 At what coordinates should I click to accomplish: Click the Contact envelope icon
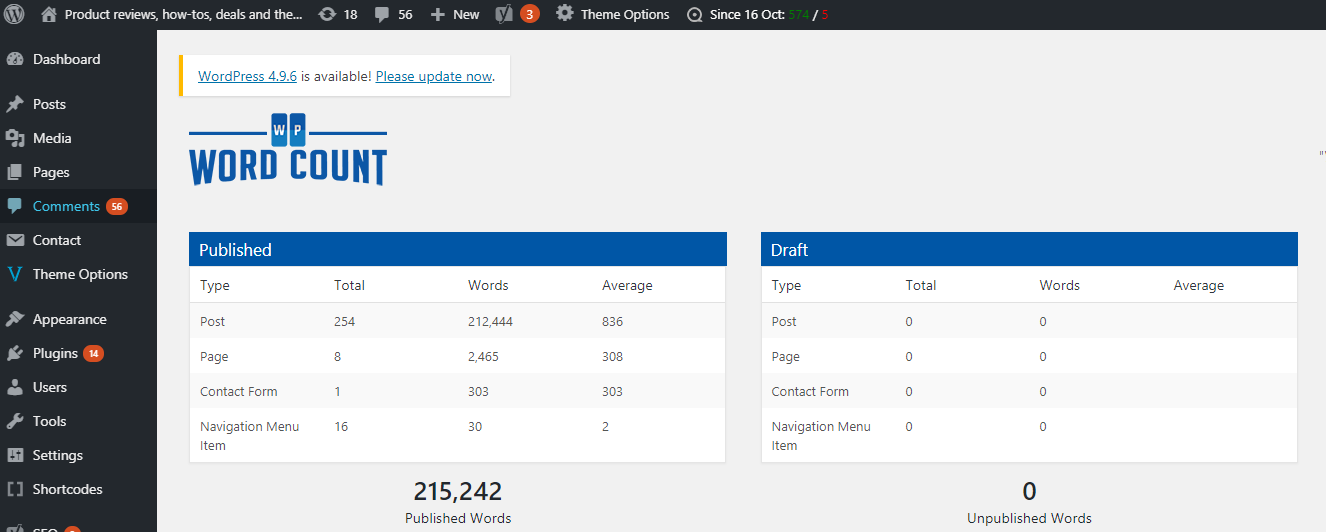(15, 240)
